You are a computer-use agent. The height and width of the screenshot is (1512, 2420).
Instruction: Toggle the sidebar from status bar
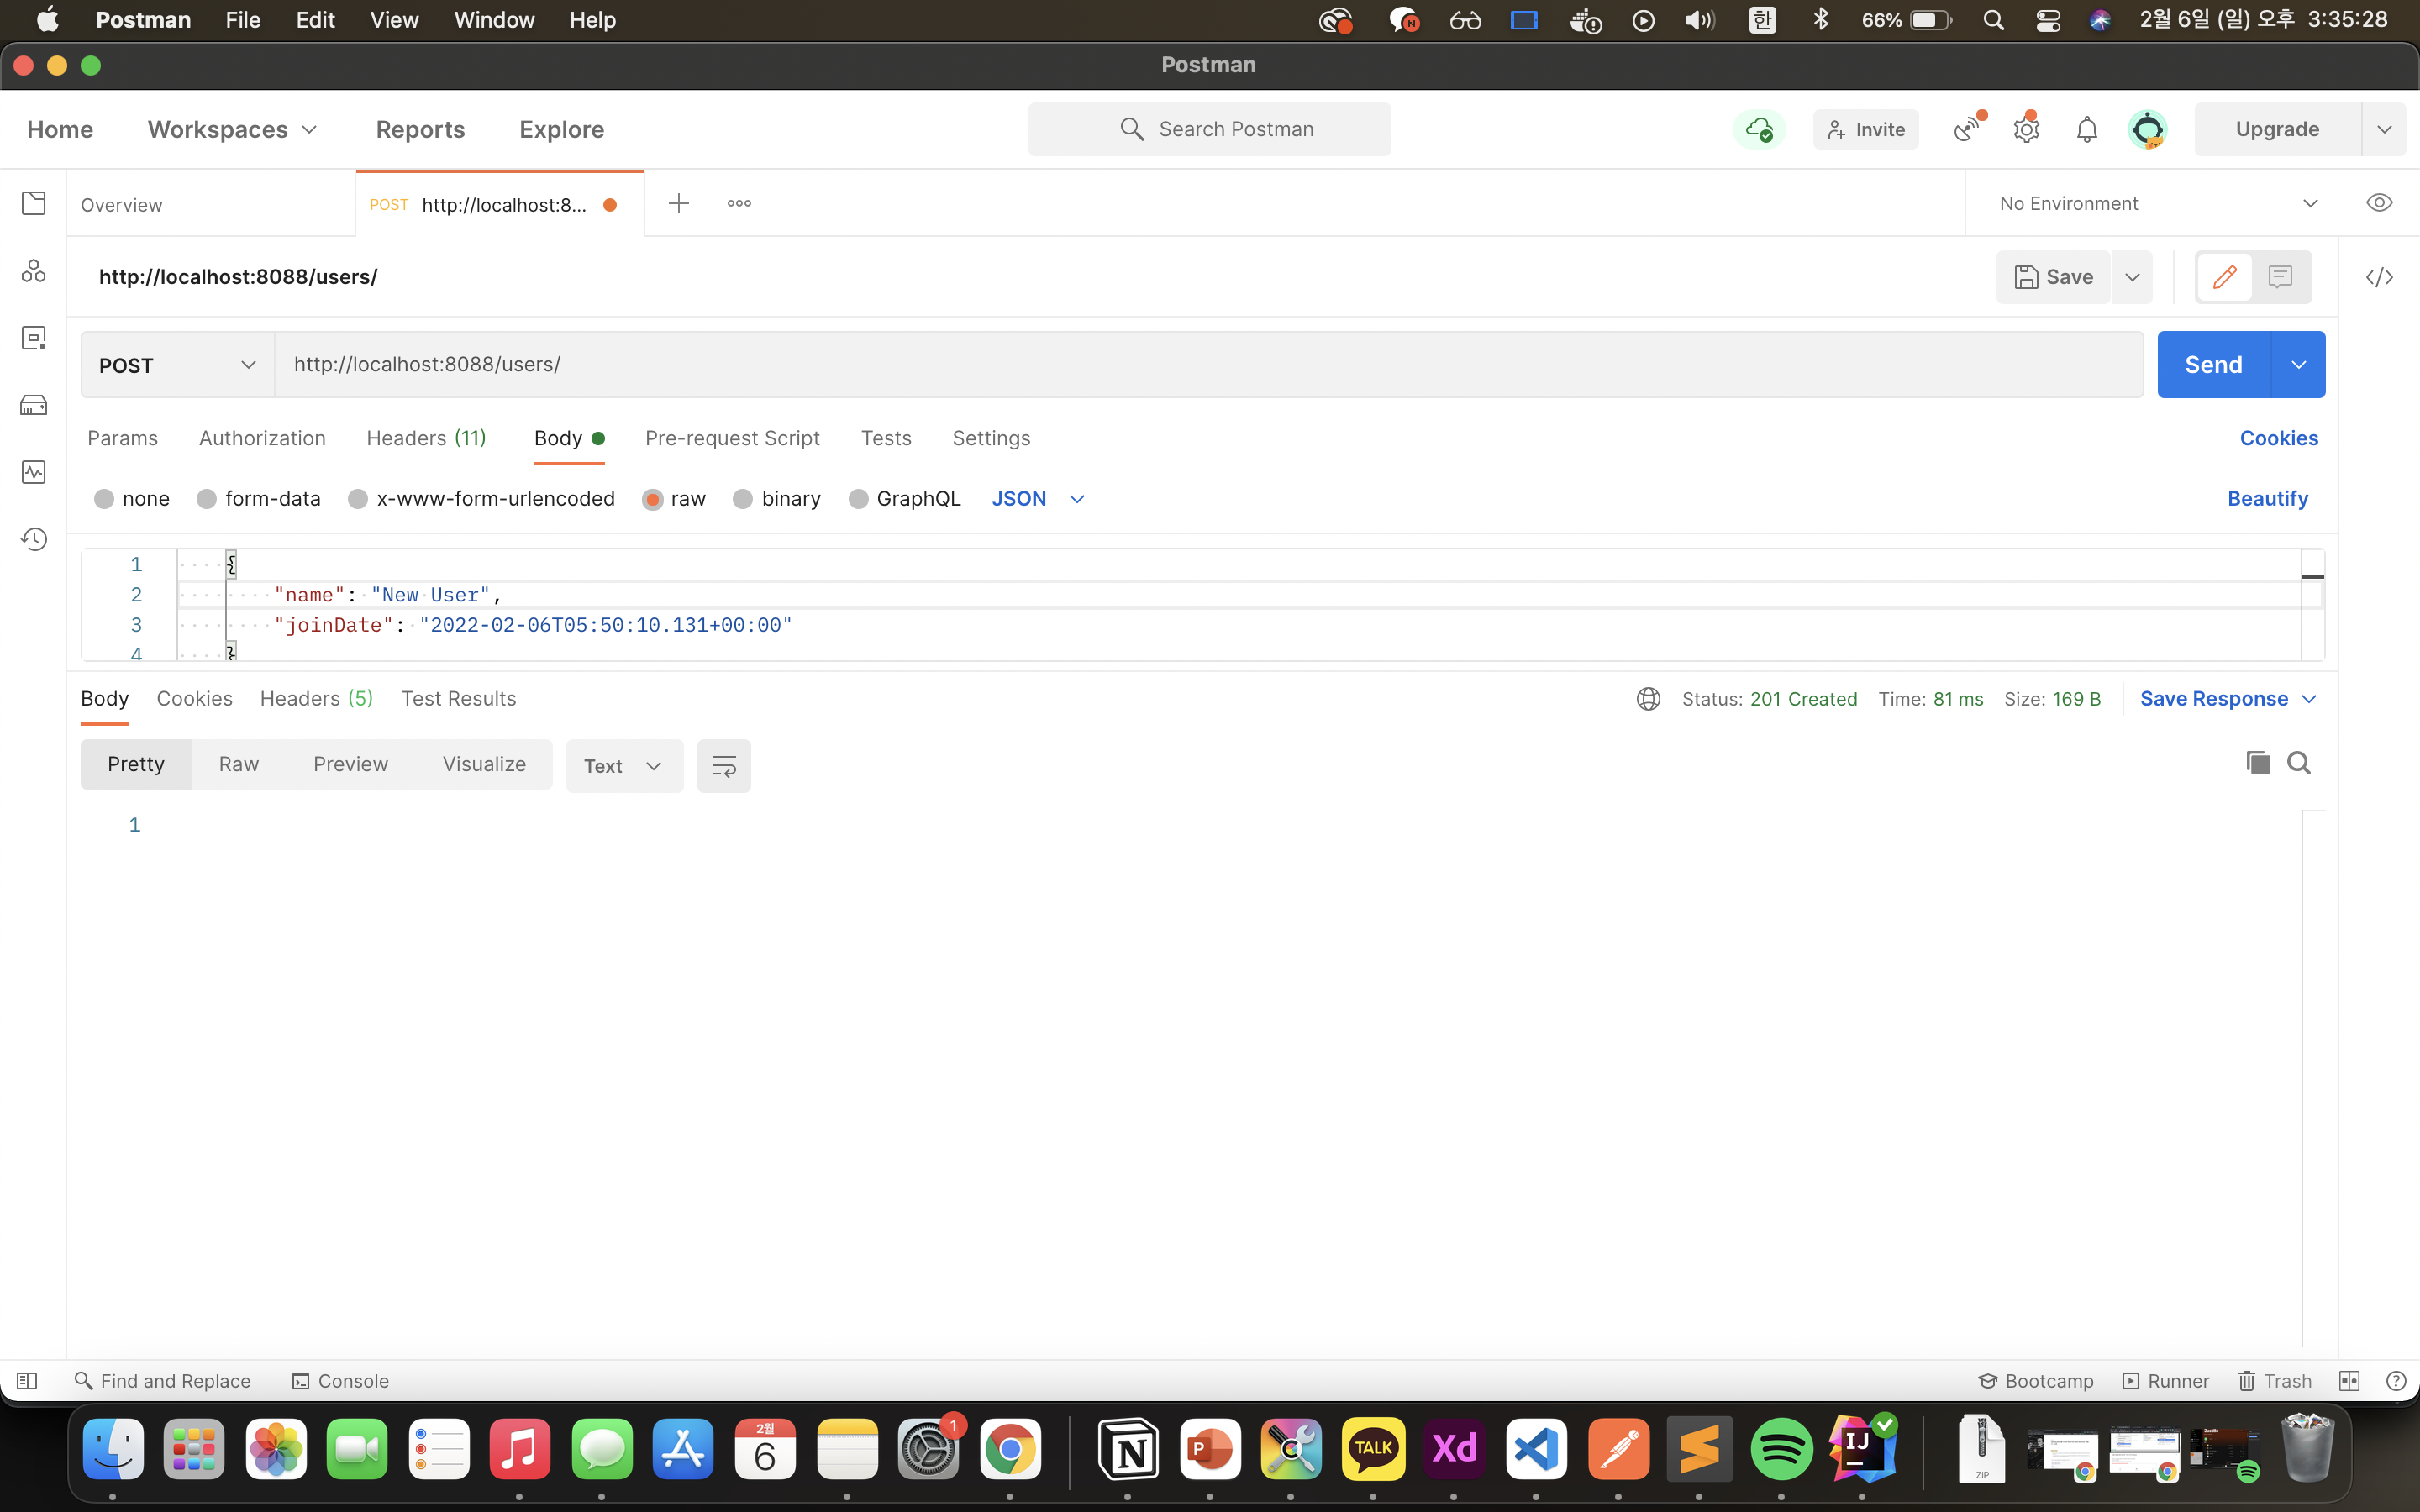[27, 1381]
